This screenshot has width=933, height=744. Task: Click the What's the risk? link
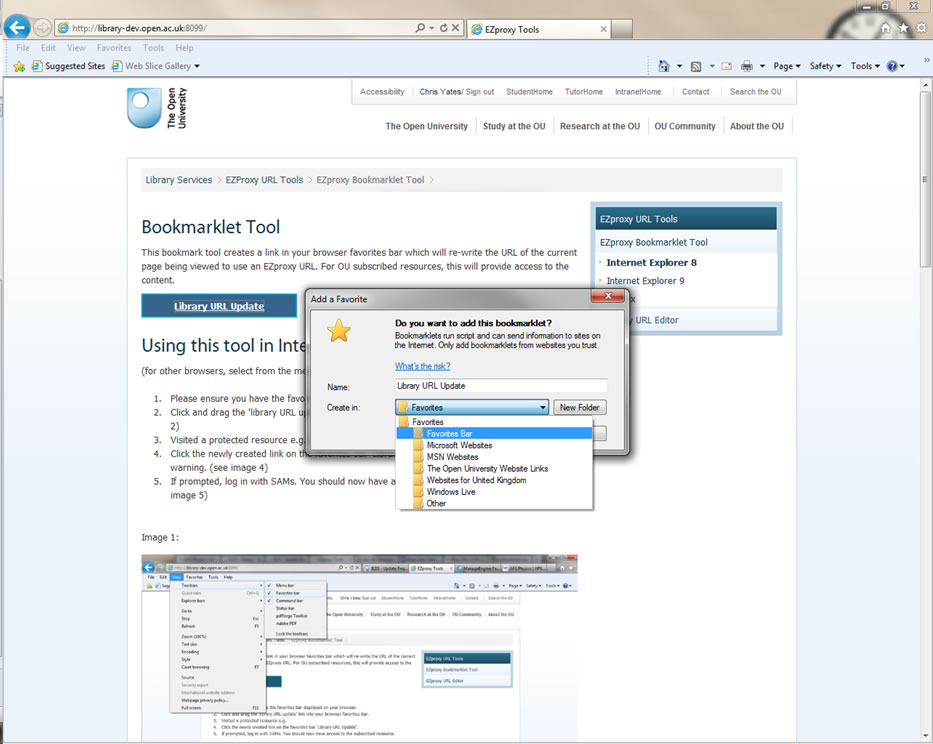point(422,366)
